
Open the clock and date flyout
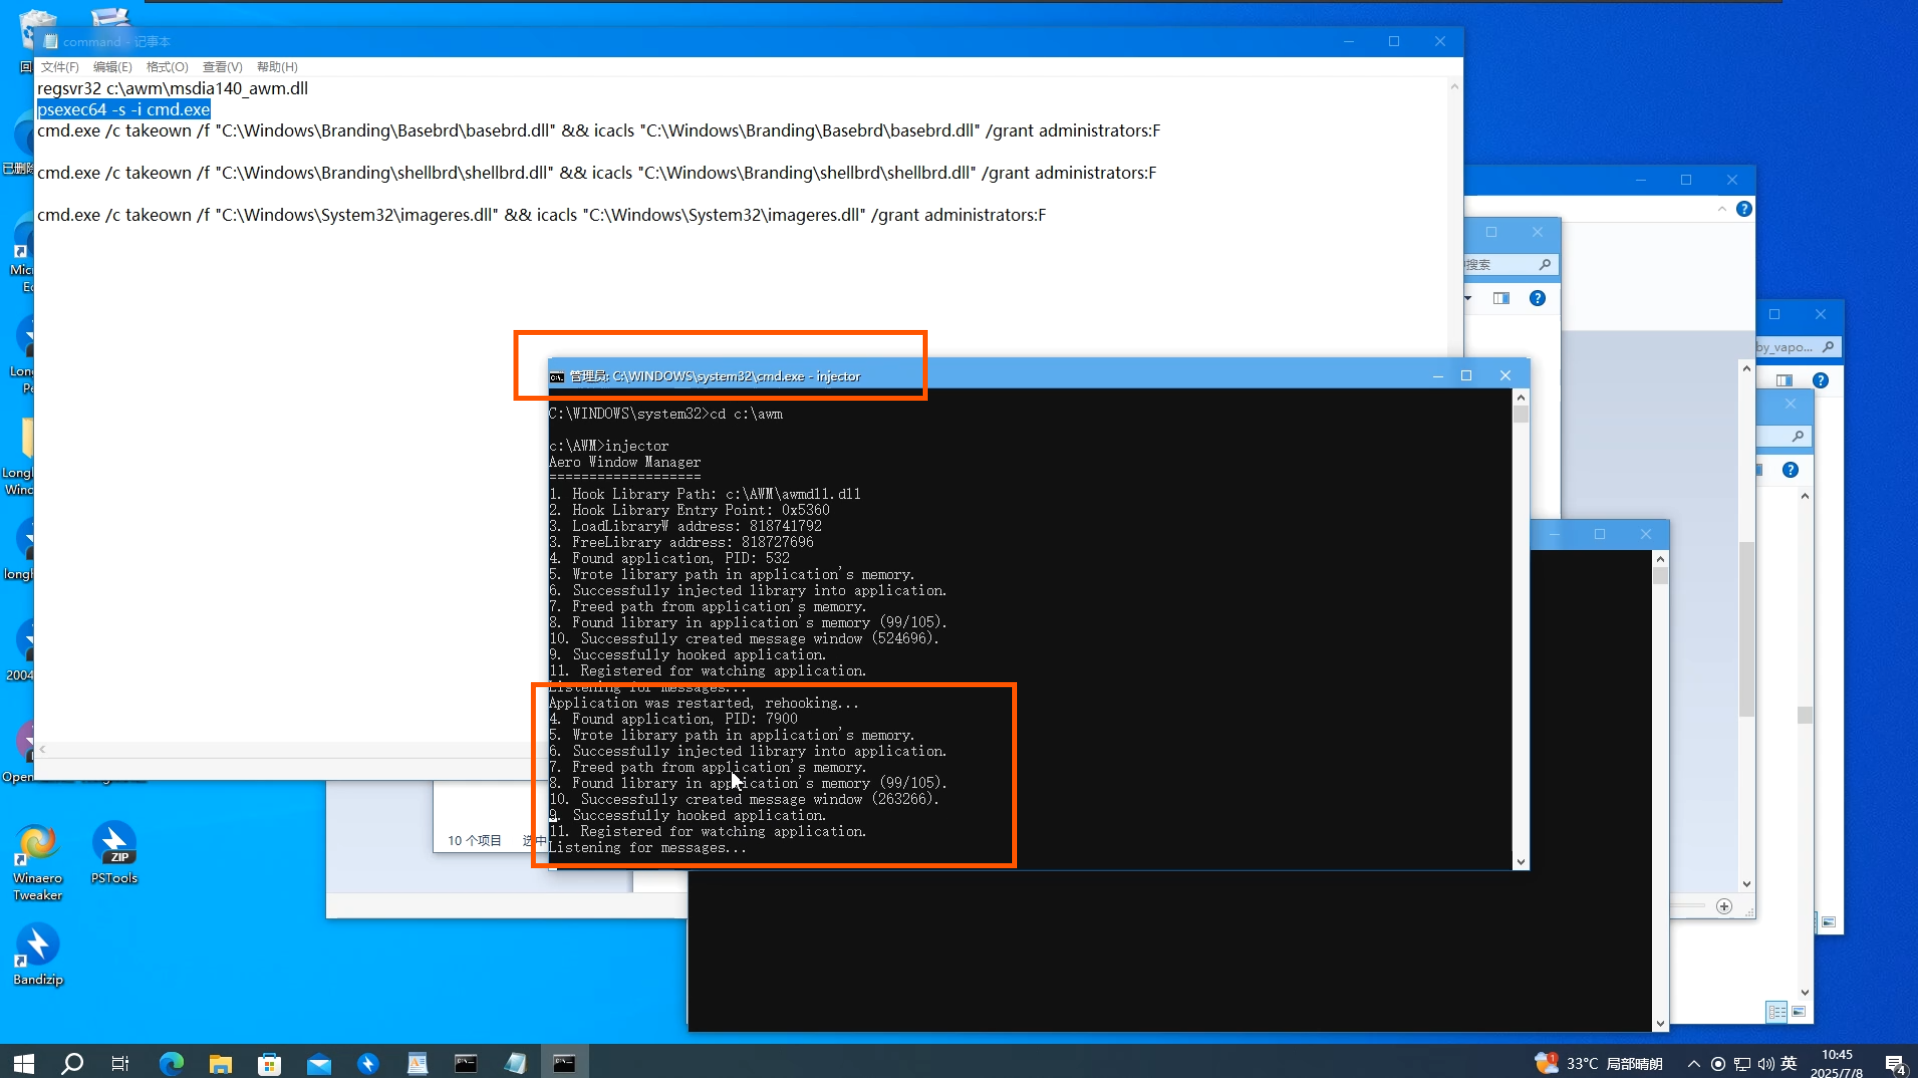tap(1837, 1063)
